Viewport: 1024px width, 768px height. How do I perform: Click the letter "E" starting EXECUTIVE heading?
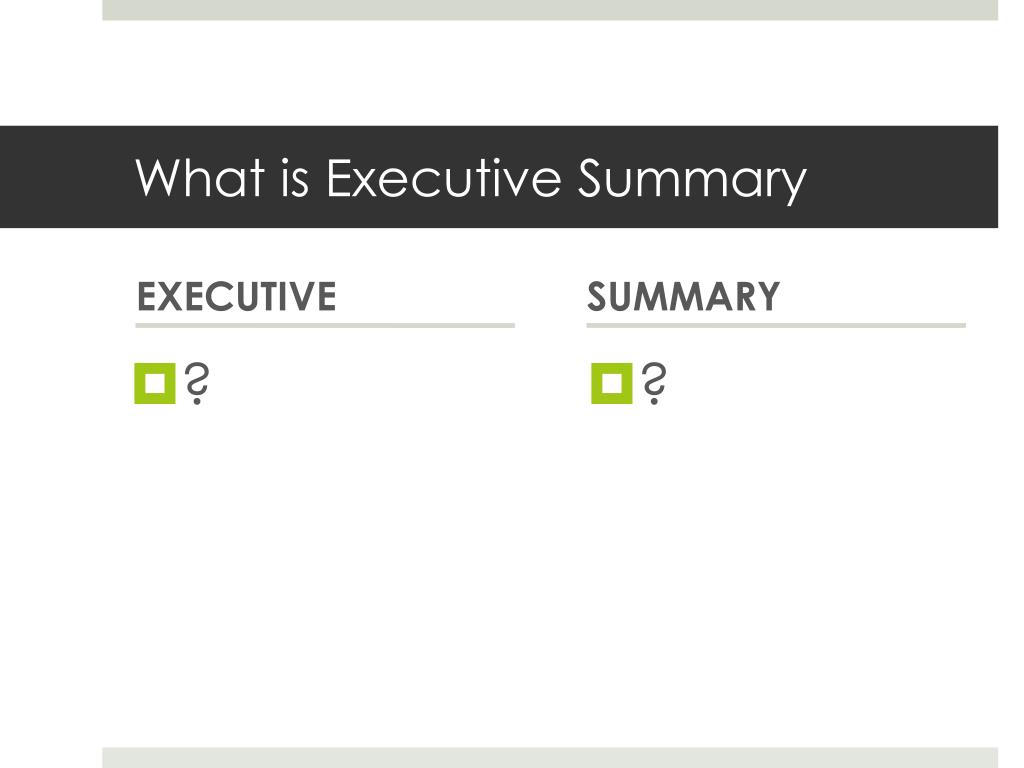(x=146, y=296)
